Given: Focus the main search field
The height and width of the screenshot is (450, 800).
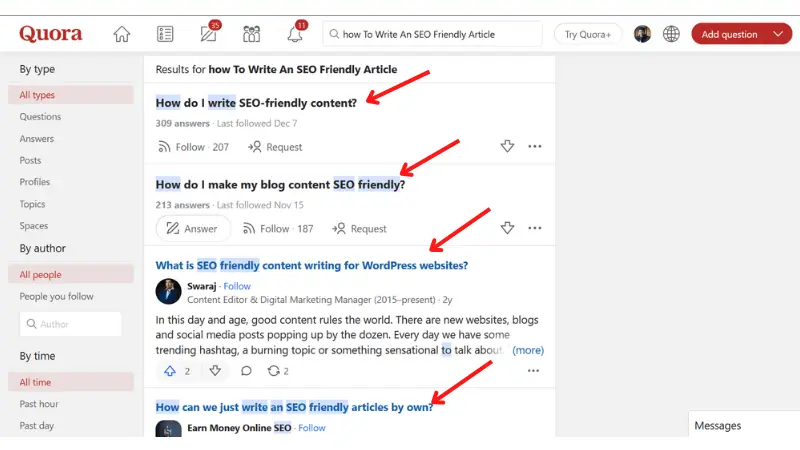Looking at the screenshot, I should (432, 34).
